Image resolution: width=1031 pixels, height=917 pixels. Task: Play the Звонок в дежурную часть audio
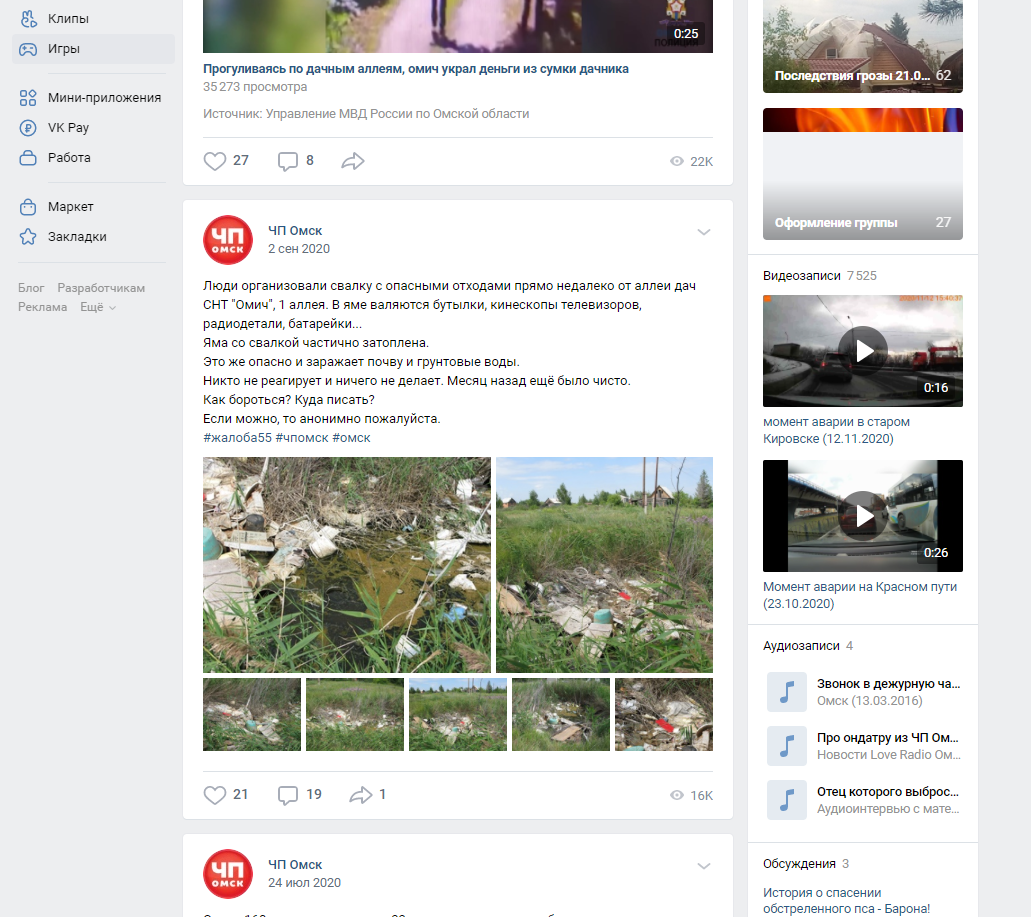pyautogui.click(x=787, y=692)
